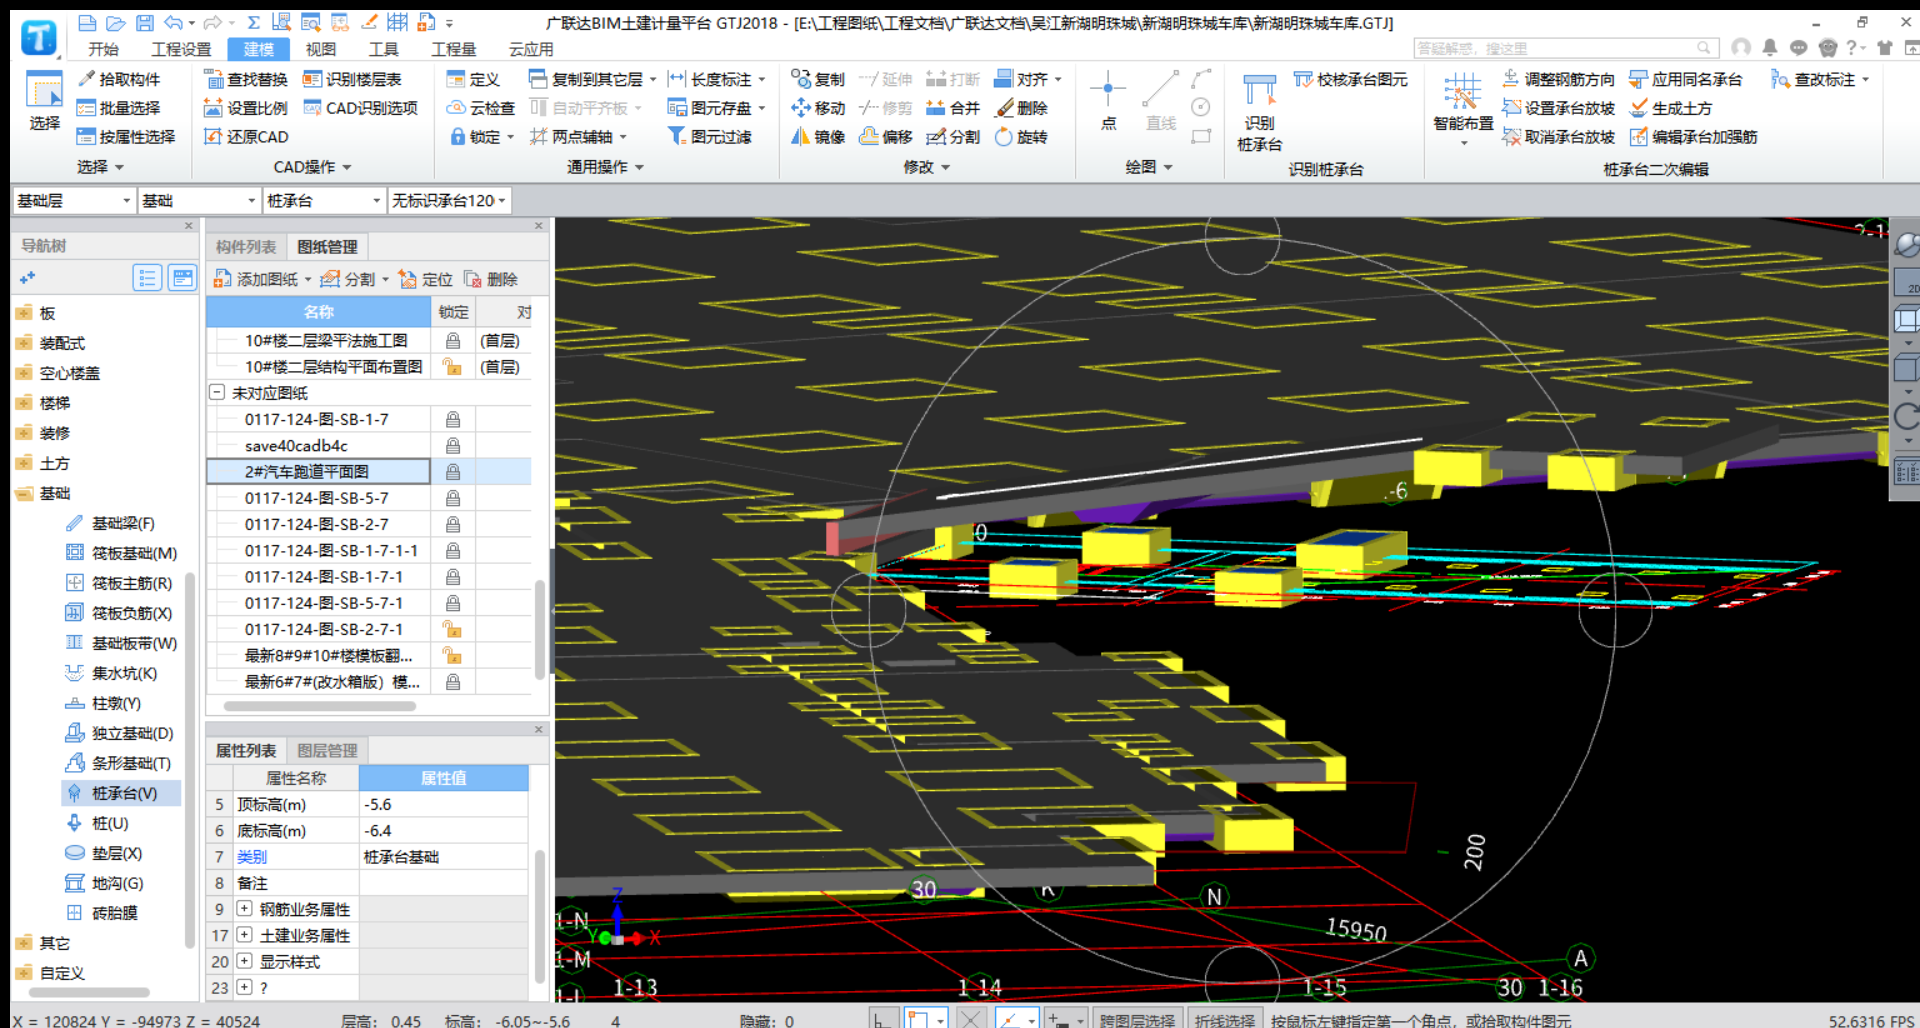The image size is (1920, 1028).
Task: Switch to the 图层管理 tab
Action: 327,751
